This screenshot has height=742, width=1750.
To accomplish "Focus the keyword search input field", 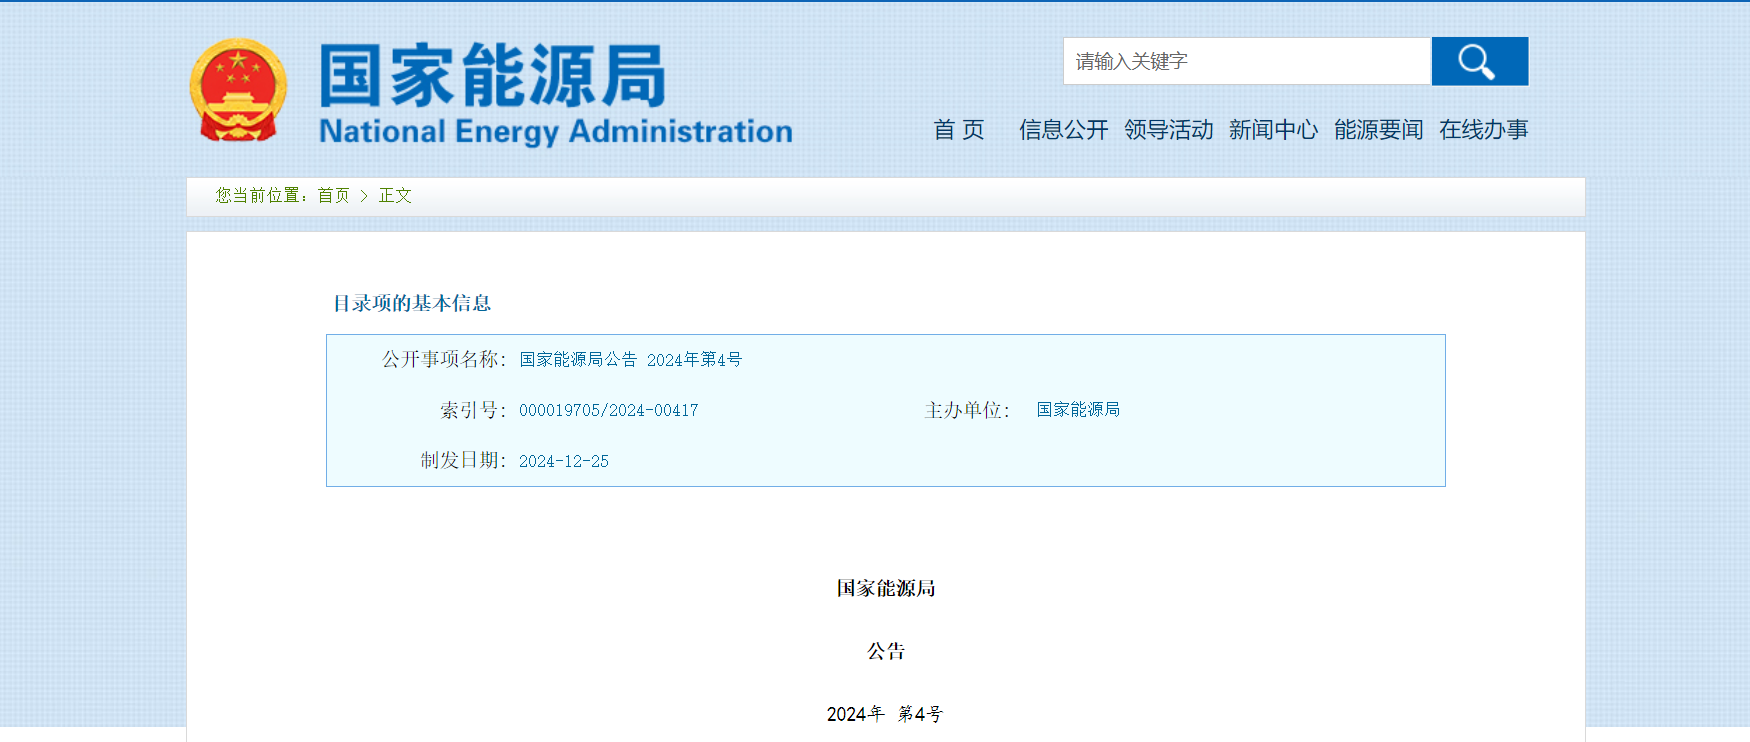I will point(1247,61).
